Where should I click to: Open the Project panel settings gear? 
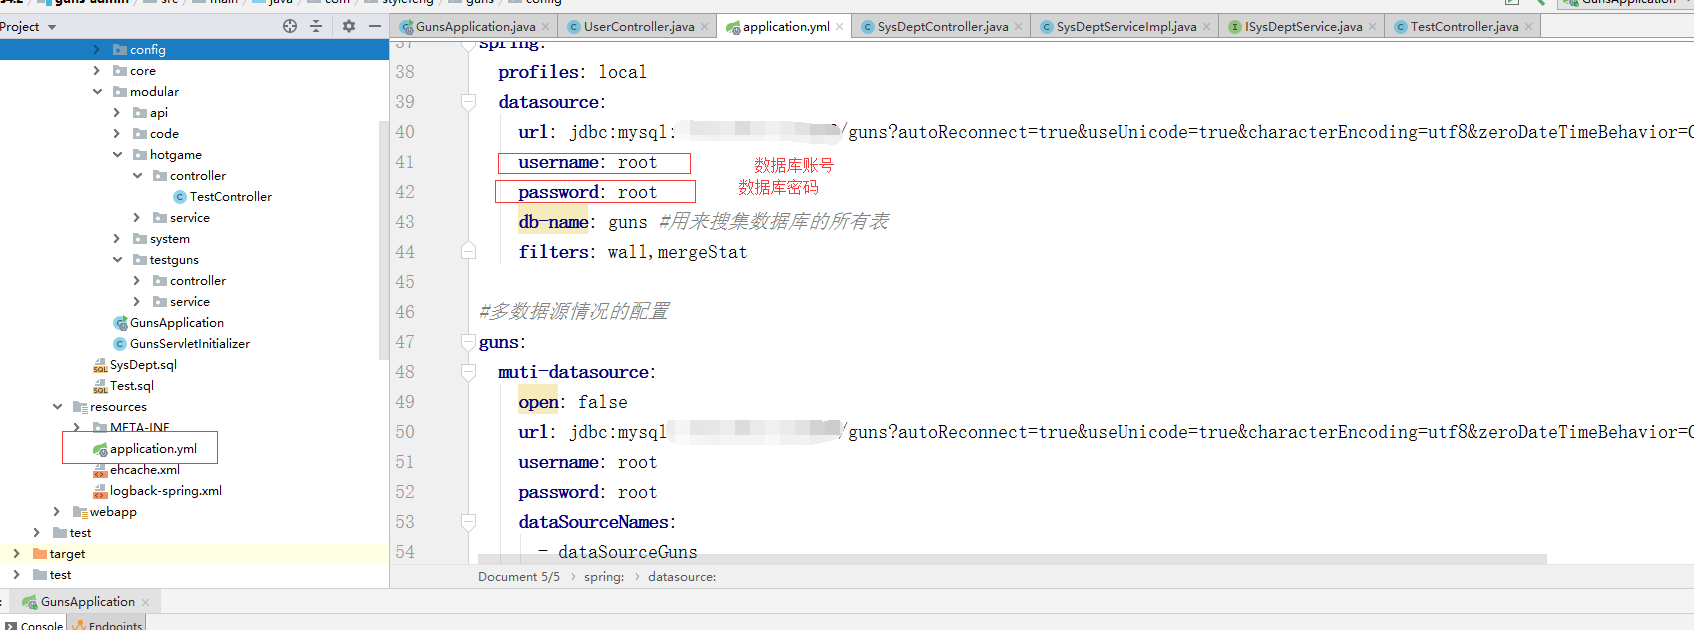point(349,26)
